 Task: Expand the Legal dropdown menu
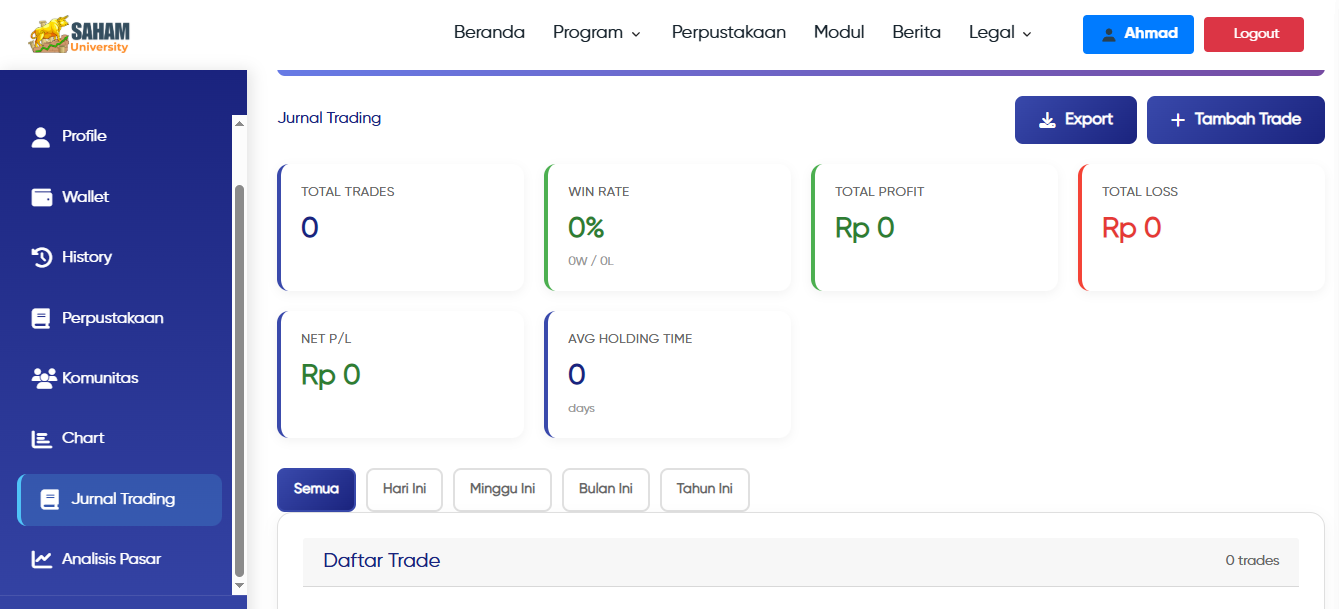[999, 32]
